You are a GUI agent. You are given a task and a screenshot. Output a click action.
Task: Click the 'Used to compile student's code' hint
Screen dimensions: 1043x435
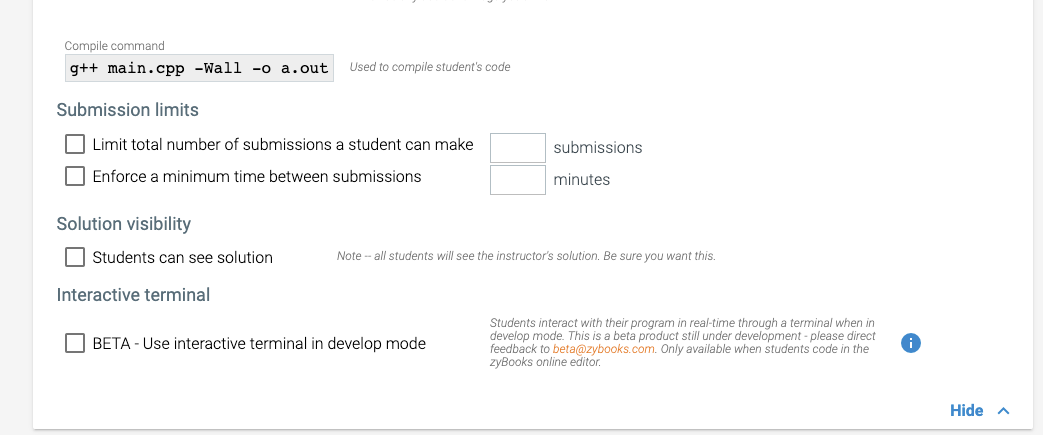point(430,68)
